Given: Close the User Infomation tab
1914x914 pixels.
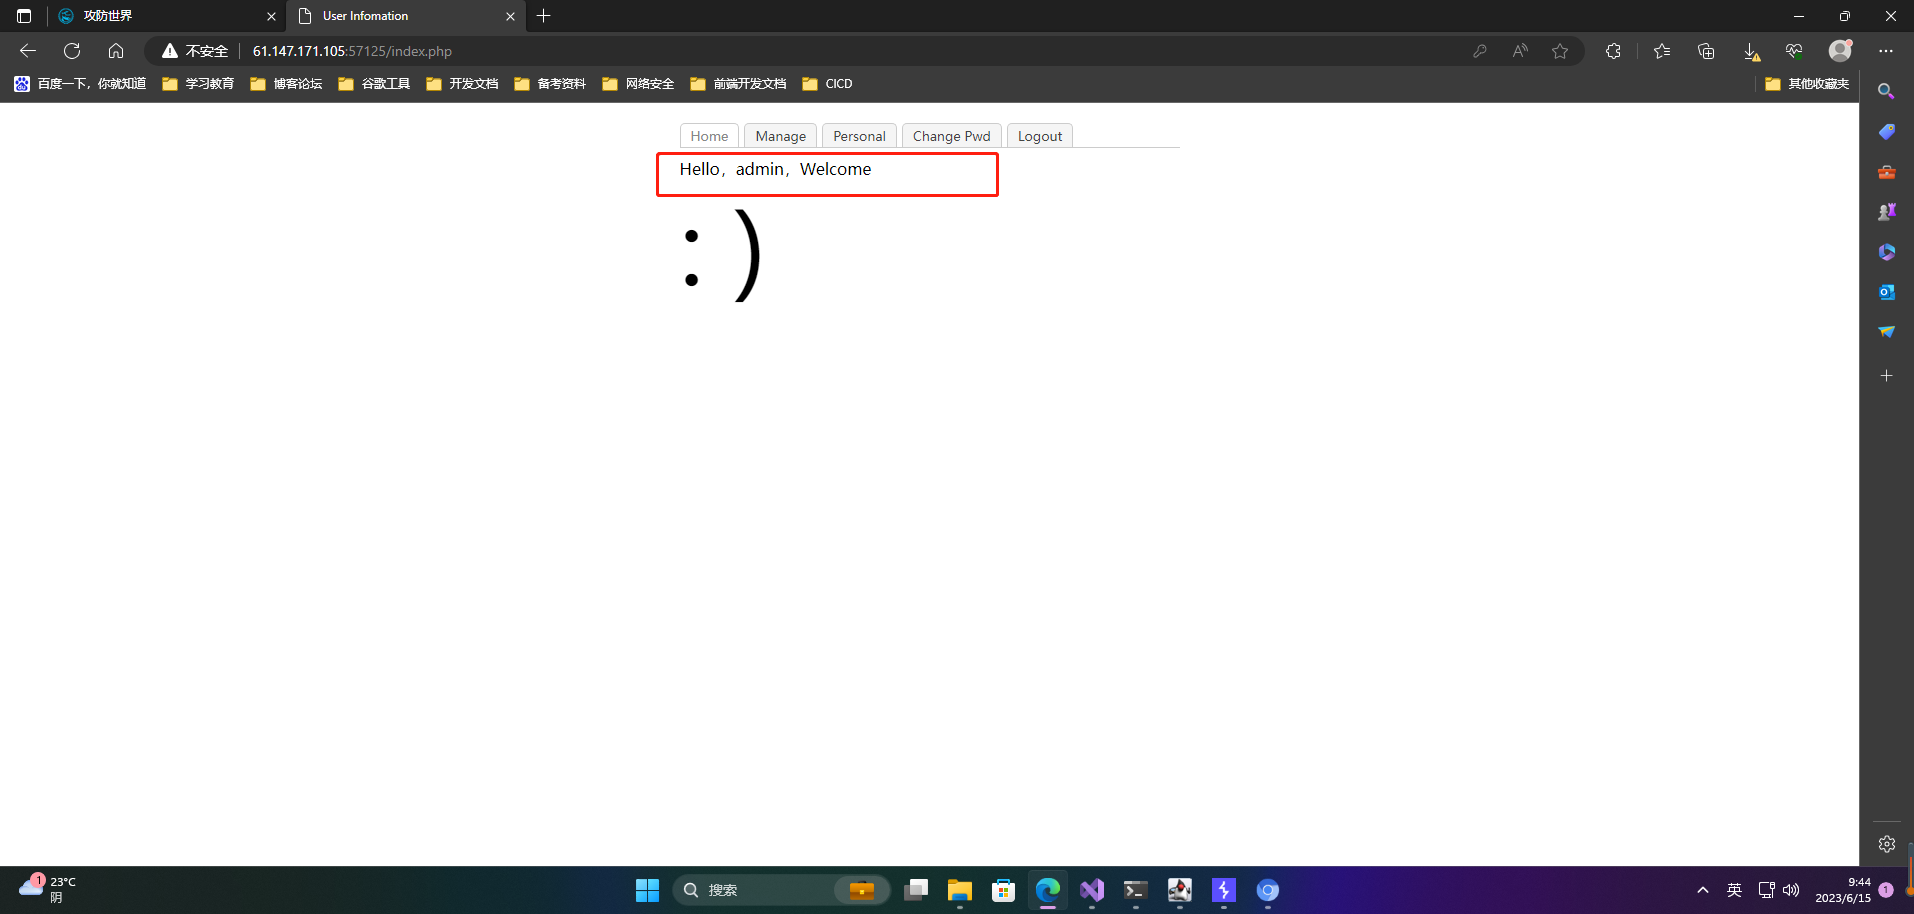Looking at the screenshot, I should (x=510, y=16).
